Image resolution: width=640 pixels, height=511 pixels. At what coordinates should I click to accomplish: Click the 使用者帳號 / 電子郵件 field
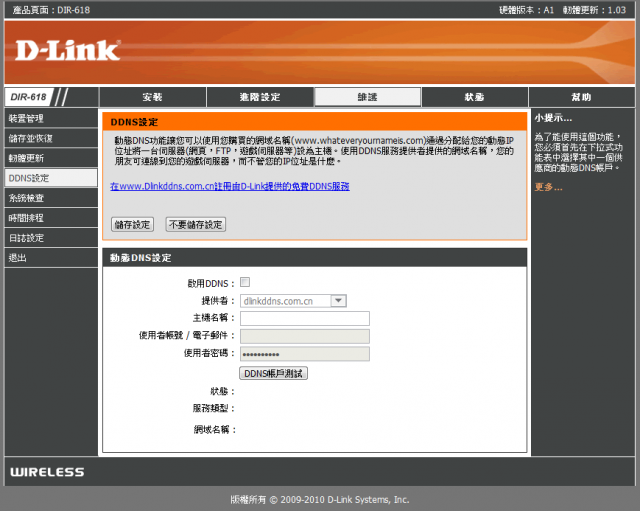point(305,336)
